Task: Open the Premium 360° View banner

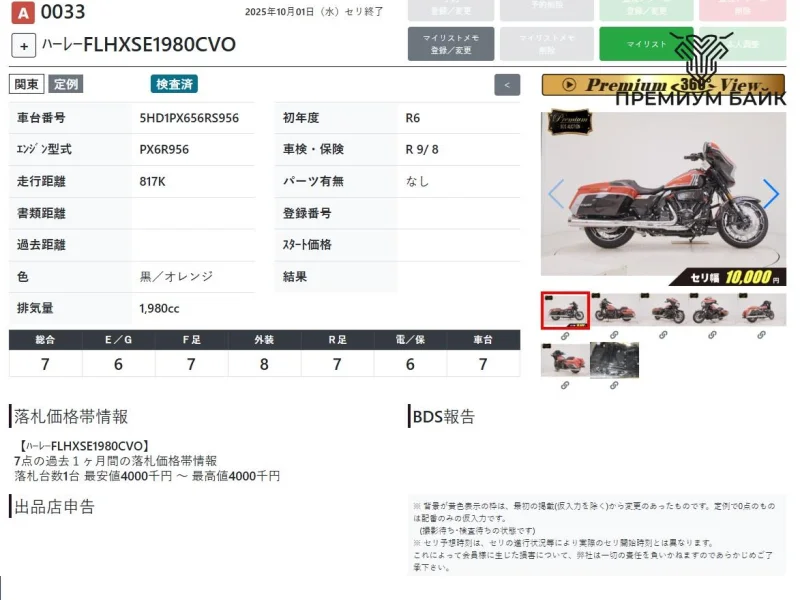Action: tap(663, 85)
